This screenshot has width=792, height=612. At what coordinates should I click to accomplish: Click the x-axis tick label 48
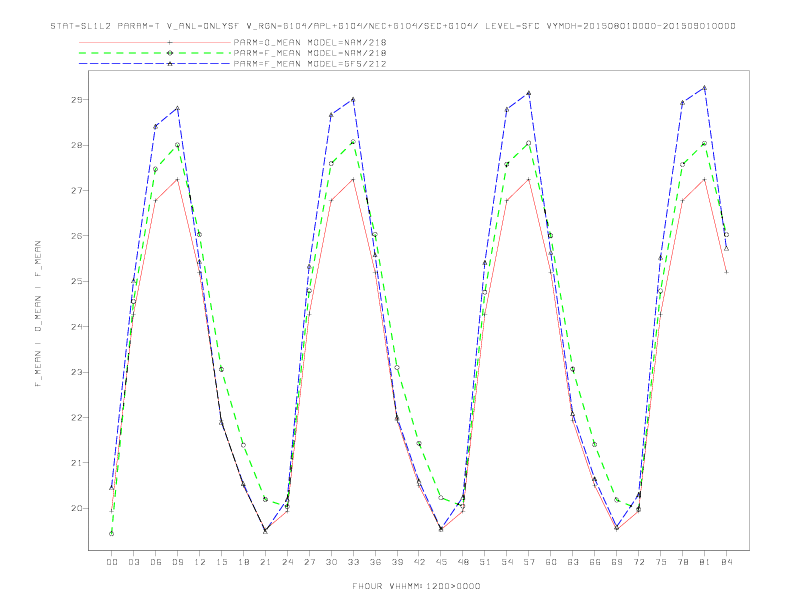point(463,562)
